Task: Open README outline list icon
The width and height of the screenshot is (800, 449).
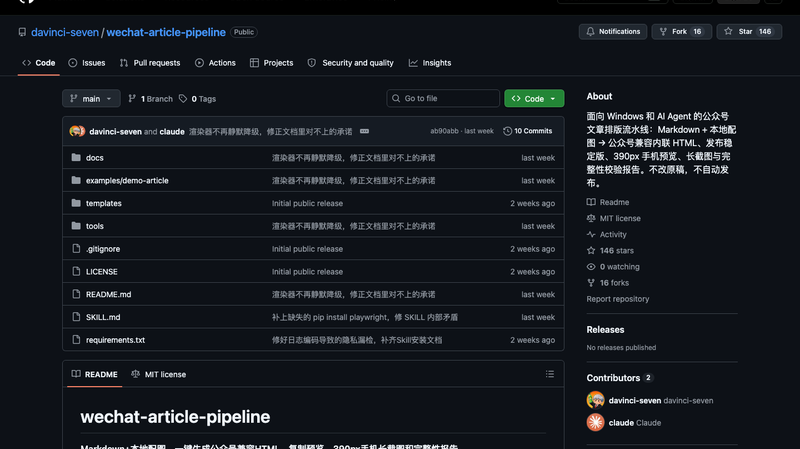Action: coord(549,375)
